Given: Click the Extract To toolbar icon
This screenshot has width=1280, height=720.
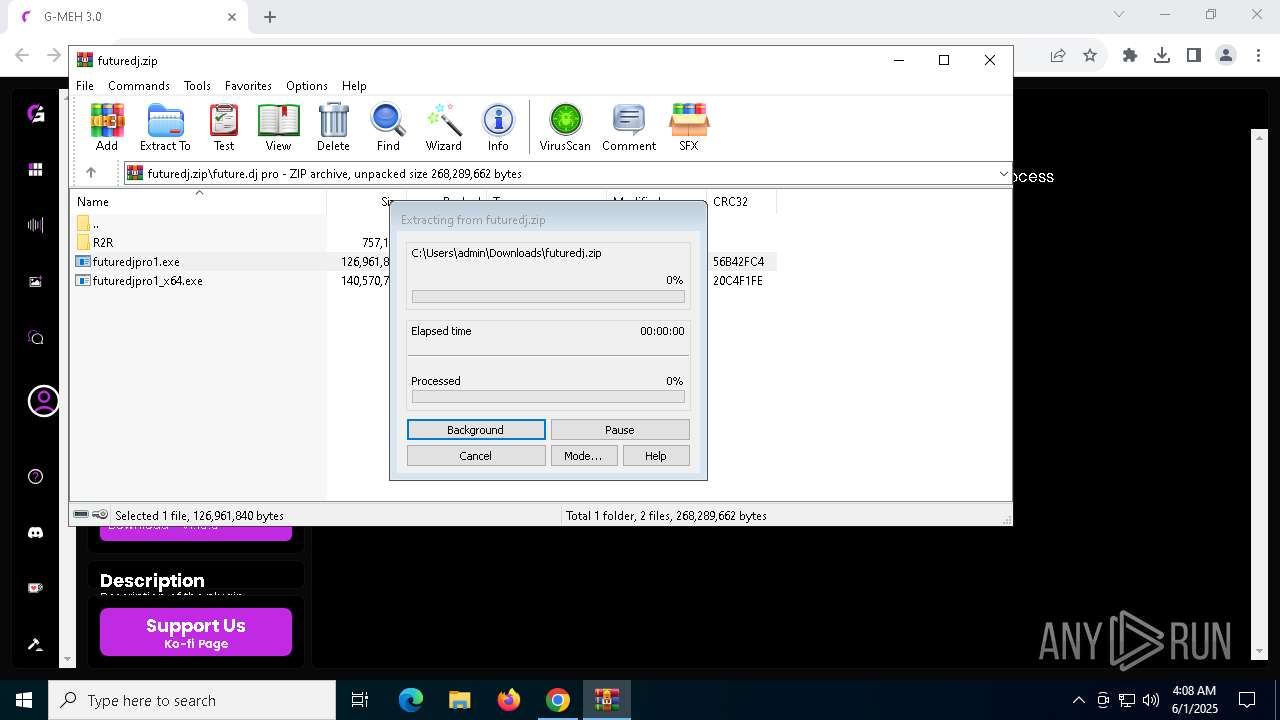Looking at the screenshot, I should 165,127.
